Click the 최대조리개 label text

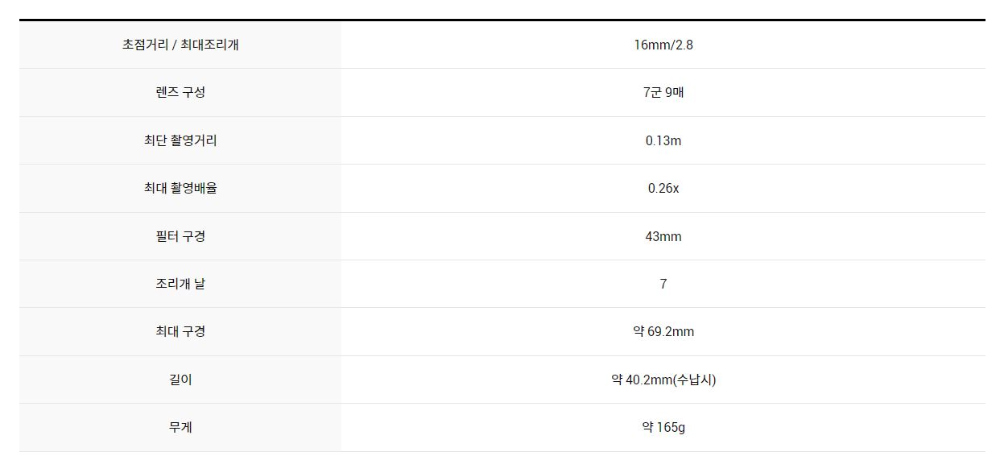coord(207,45)
